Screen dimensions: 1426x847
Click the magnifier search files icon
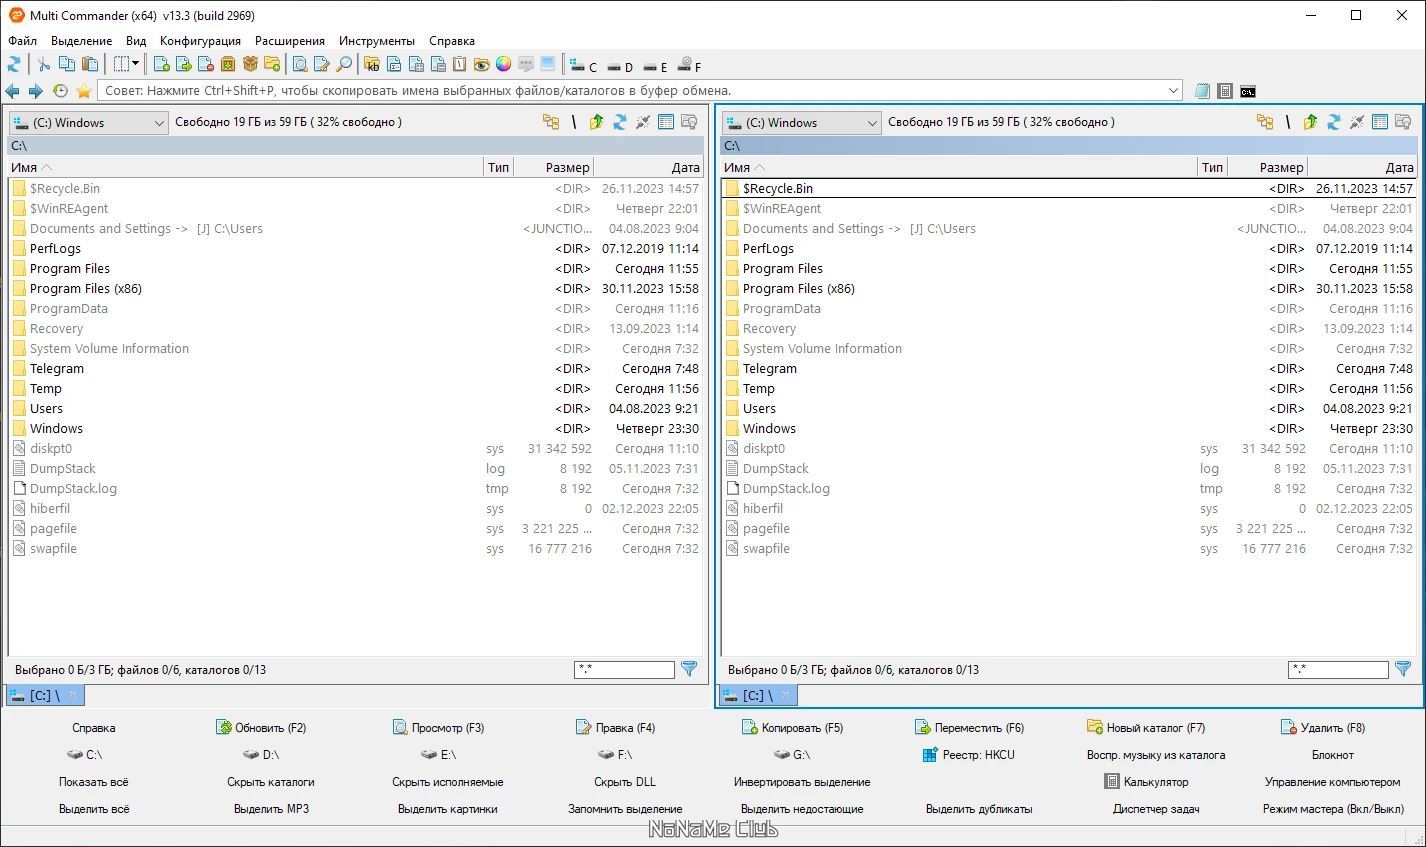344,64
